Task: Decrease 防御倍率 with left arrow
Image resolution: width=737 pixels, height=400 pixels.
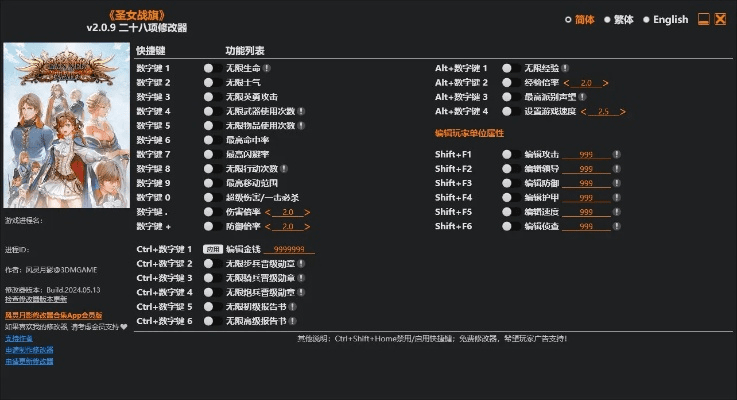Action: 268,227
